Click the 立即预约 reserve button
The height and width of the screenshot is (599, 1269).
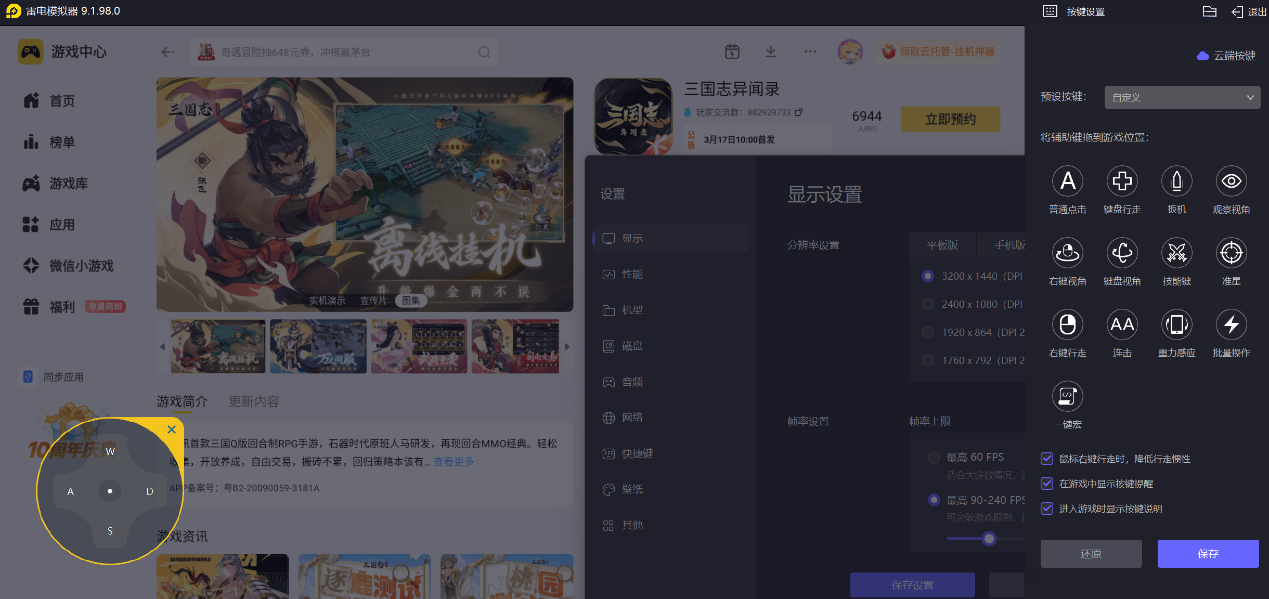(x=950, y=119)
